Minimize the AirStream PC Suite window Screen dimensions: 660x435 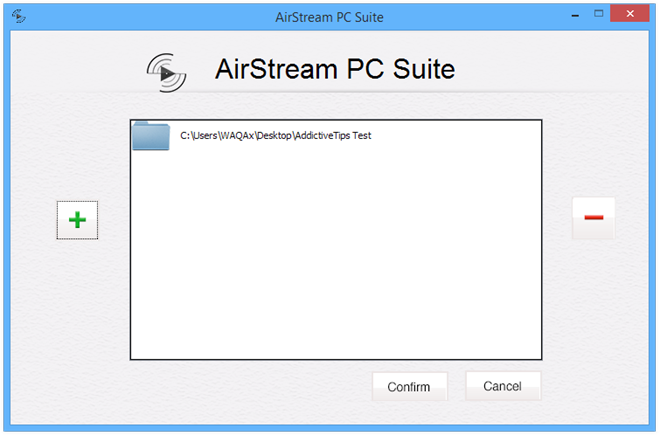(x=575, y=16)
